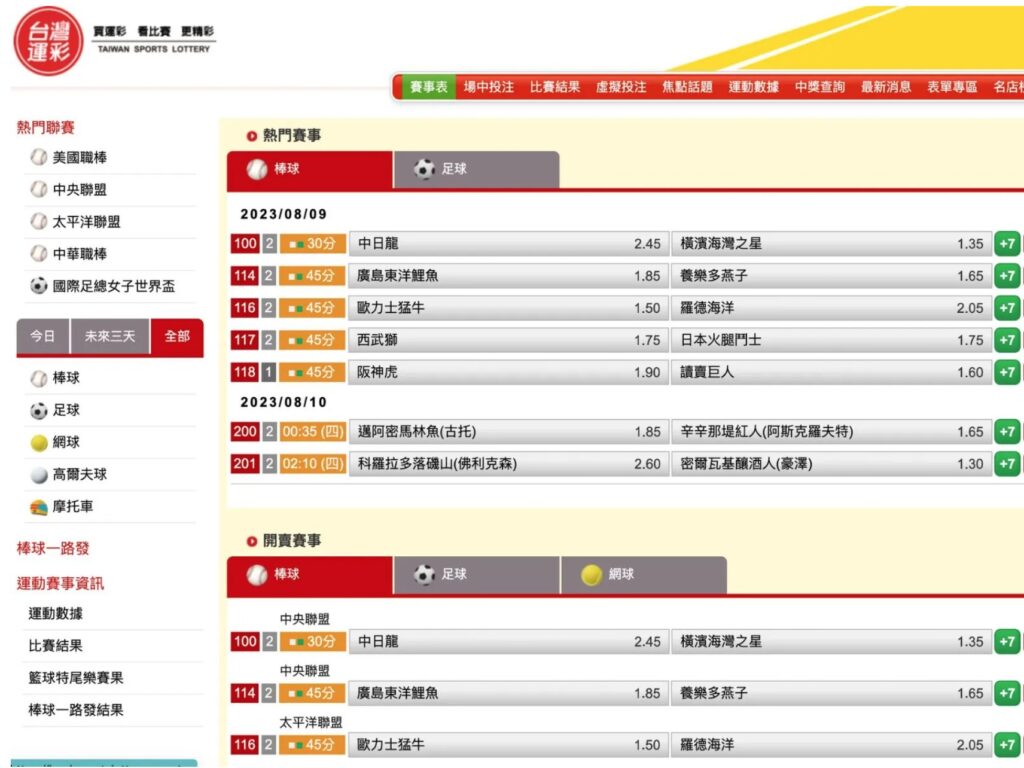This screenshot has height=768, width=1024.
Task: Click the 2023/08/10 date heading
Action: tap(283, 402)
